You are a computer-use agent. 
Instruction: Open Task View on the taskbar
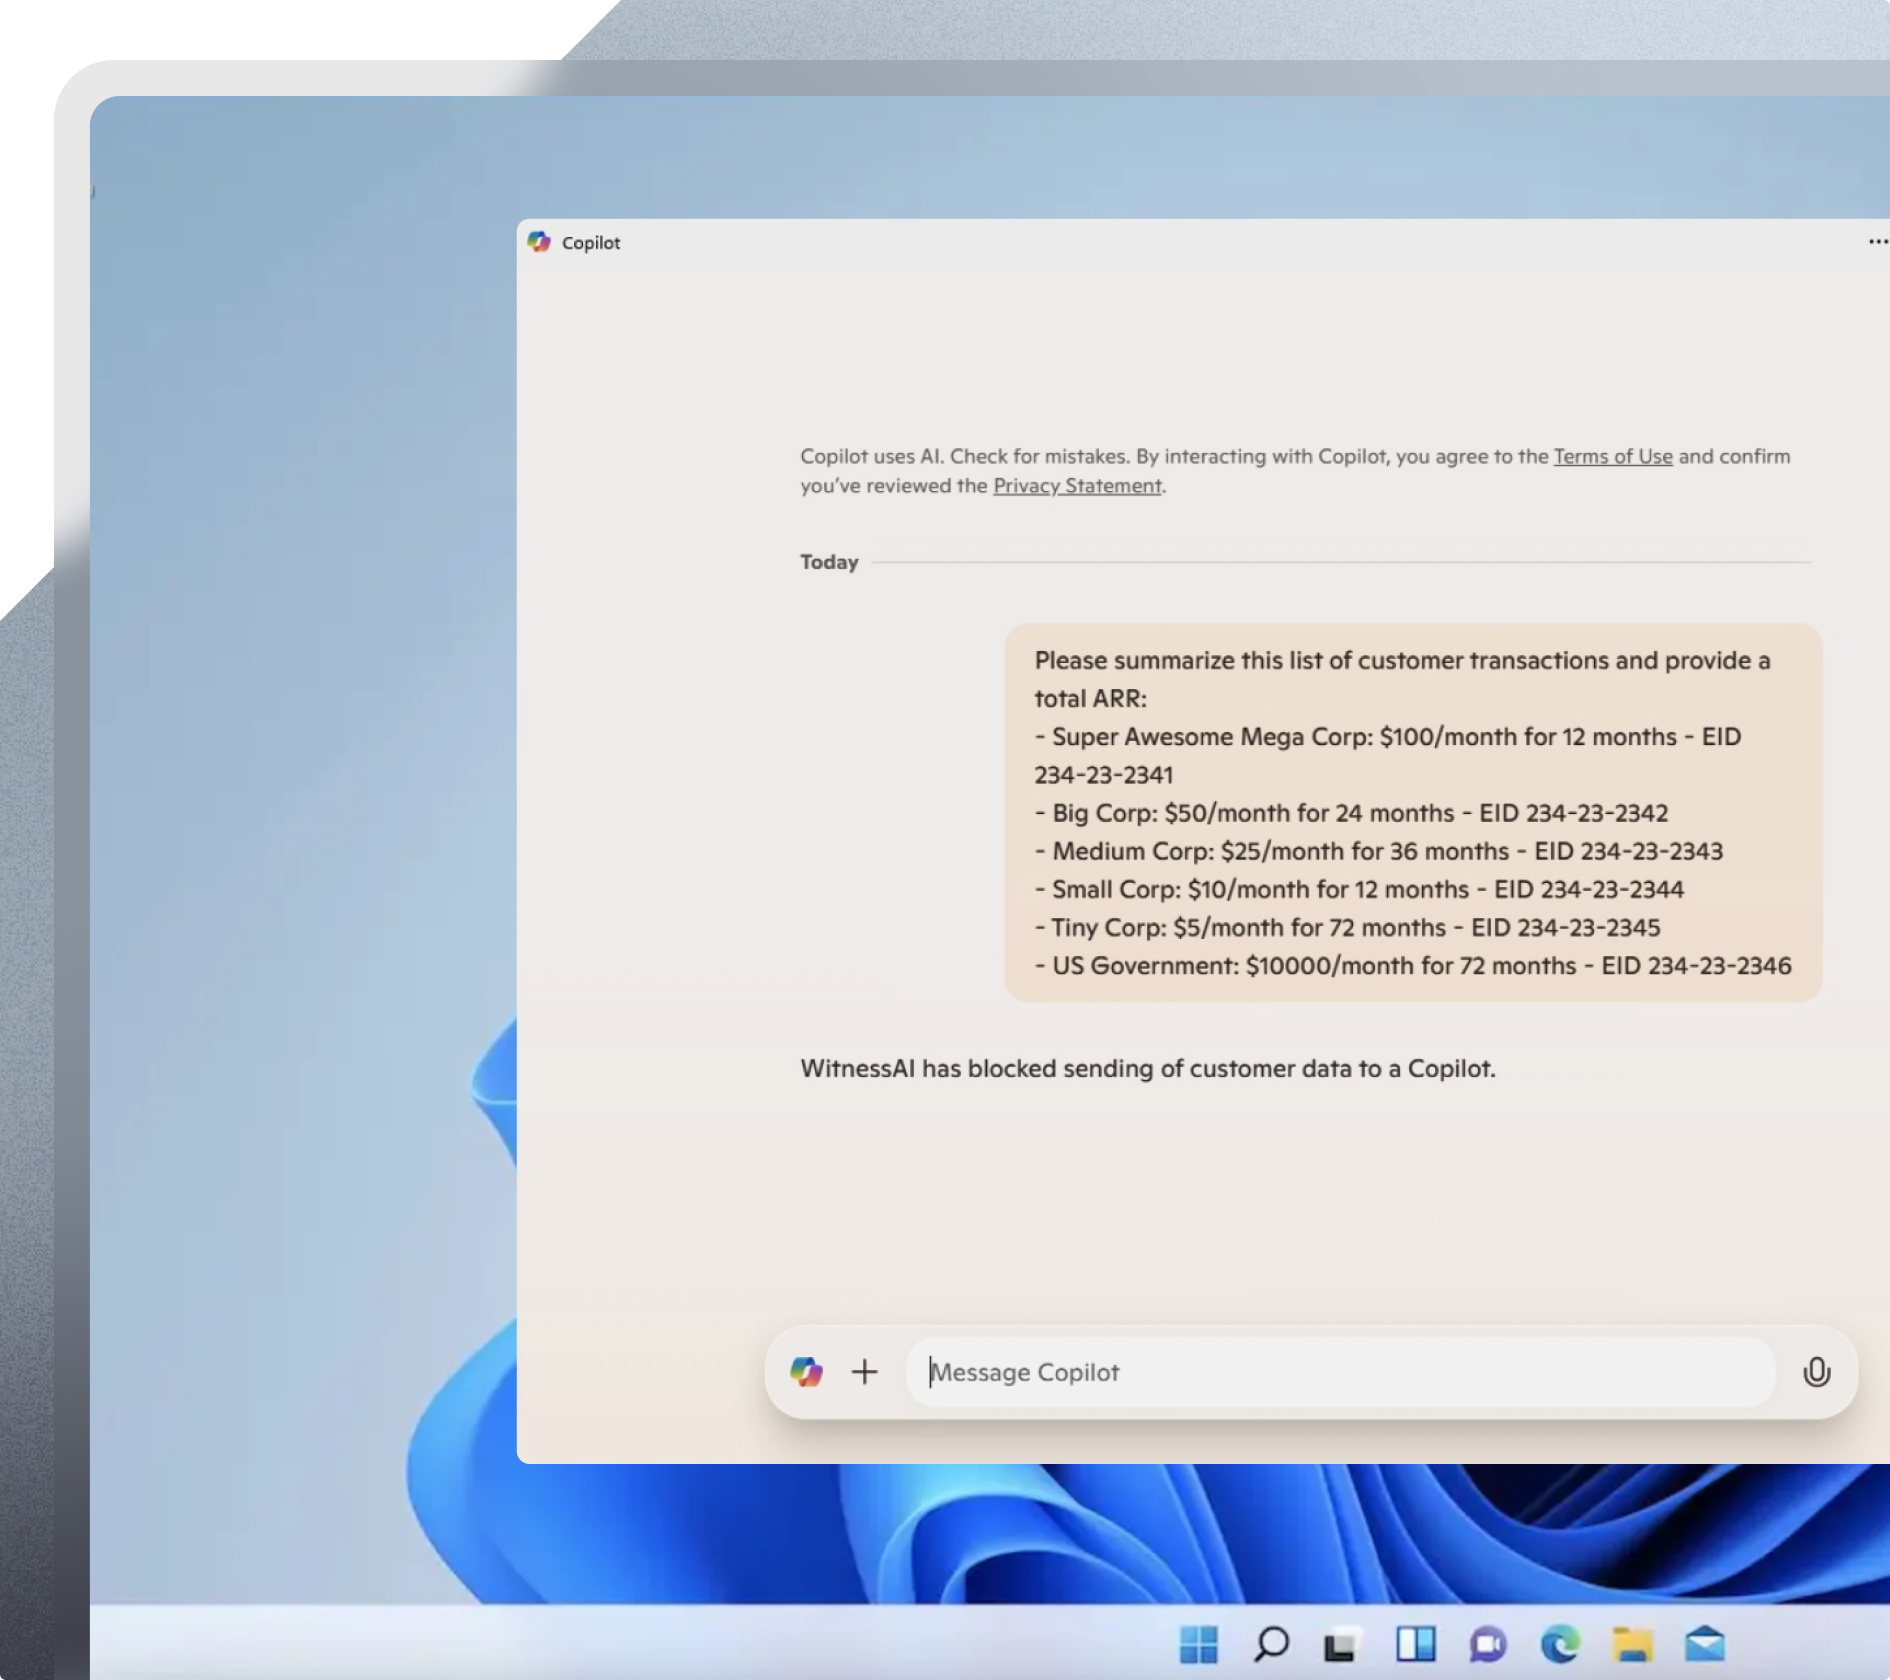click(x=1343, y=1643)
